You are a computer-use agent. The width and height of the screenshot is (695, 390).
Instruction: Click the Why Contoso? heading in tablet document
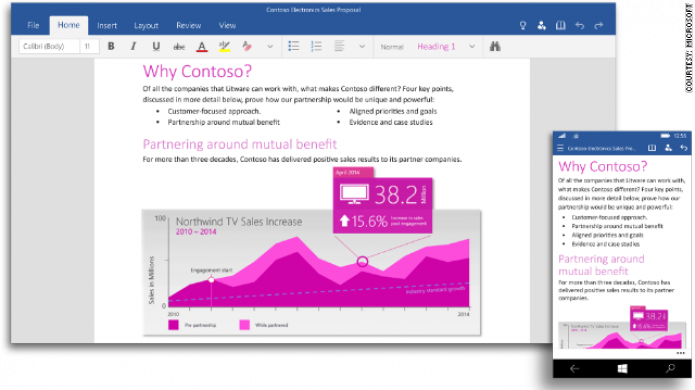[x=197, y=71]
